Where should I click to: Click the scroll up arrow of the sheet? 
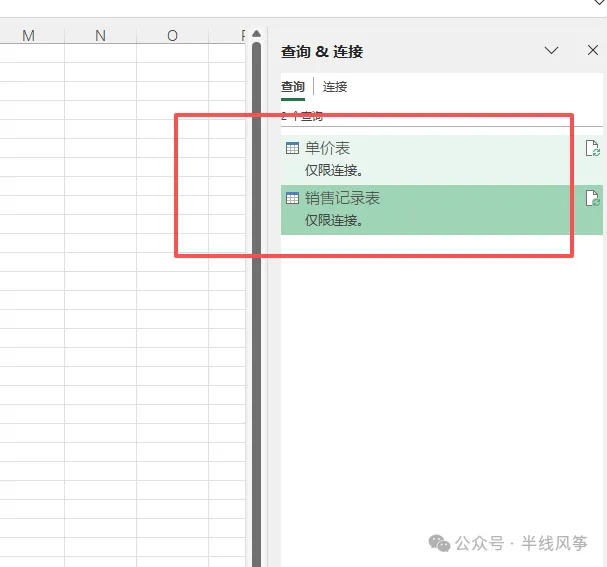coord(256,34)
